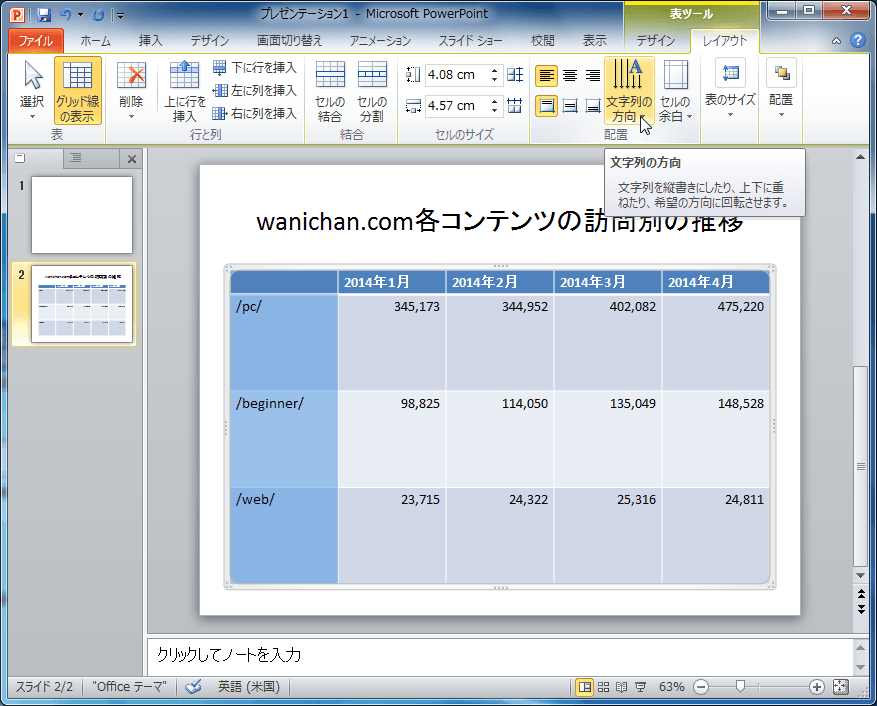Click 下に行を挿入 insert row below

[x=254, y=68]
